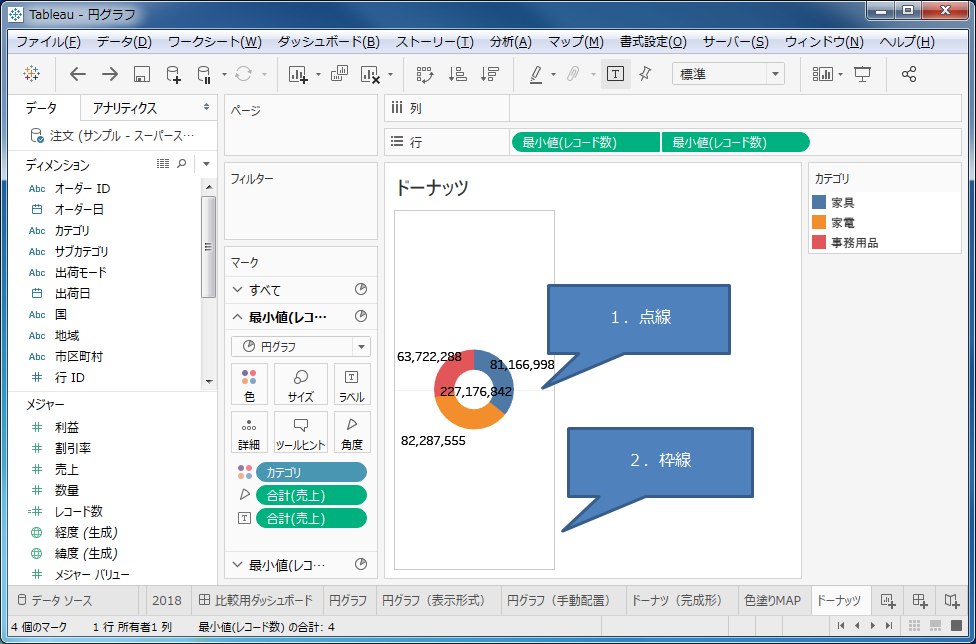Viewport: 976px width, 644px height.
Task: Collapse the すべて marks section
Action: click(237, 290)
